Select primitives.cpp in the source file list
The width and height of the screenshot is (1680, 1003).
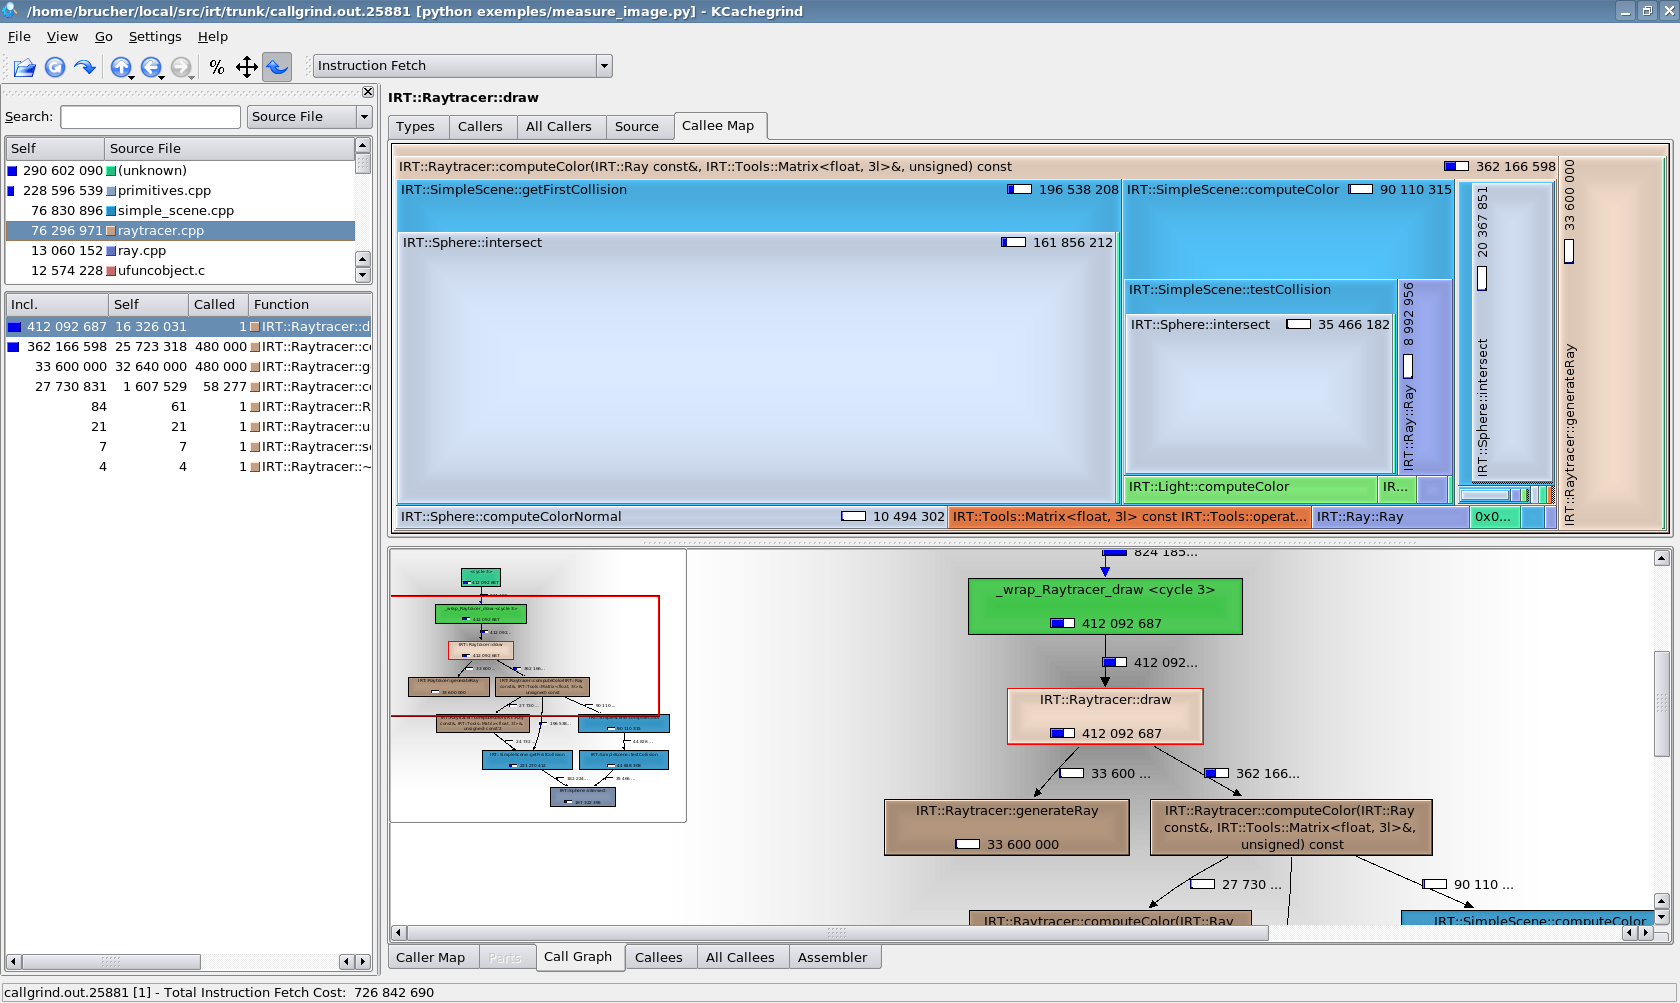click(164, 191)
